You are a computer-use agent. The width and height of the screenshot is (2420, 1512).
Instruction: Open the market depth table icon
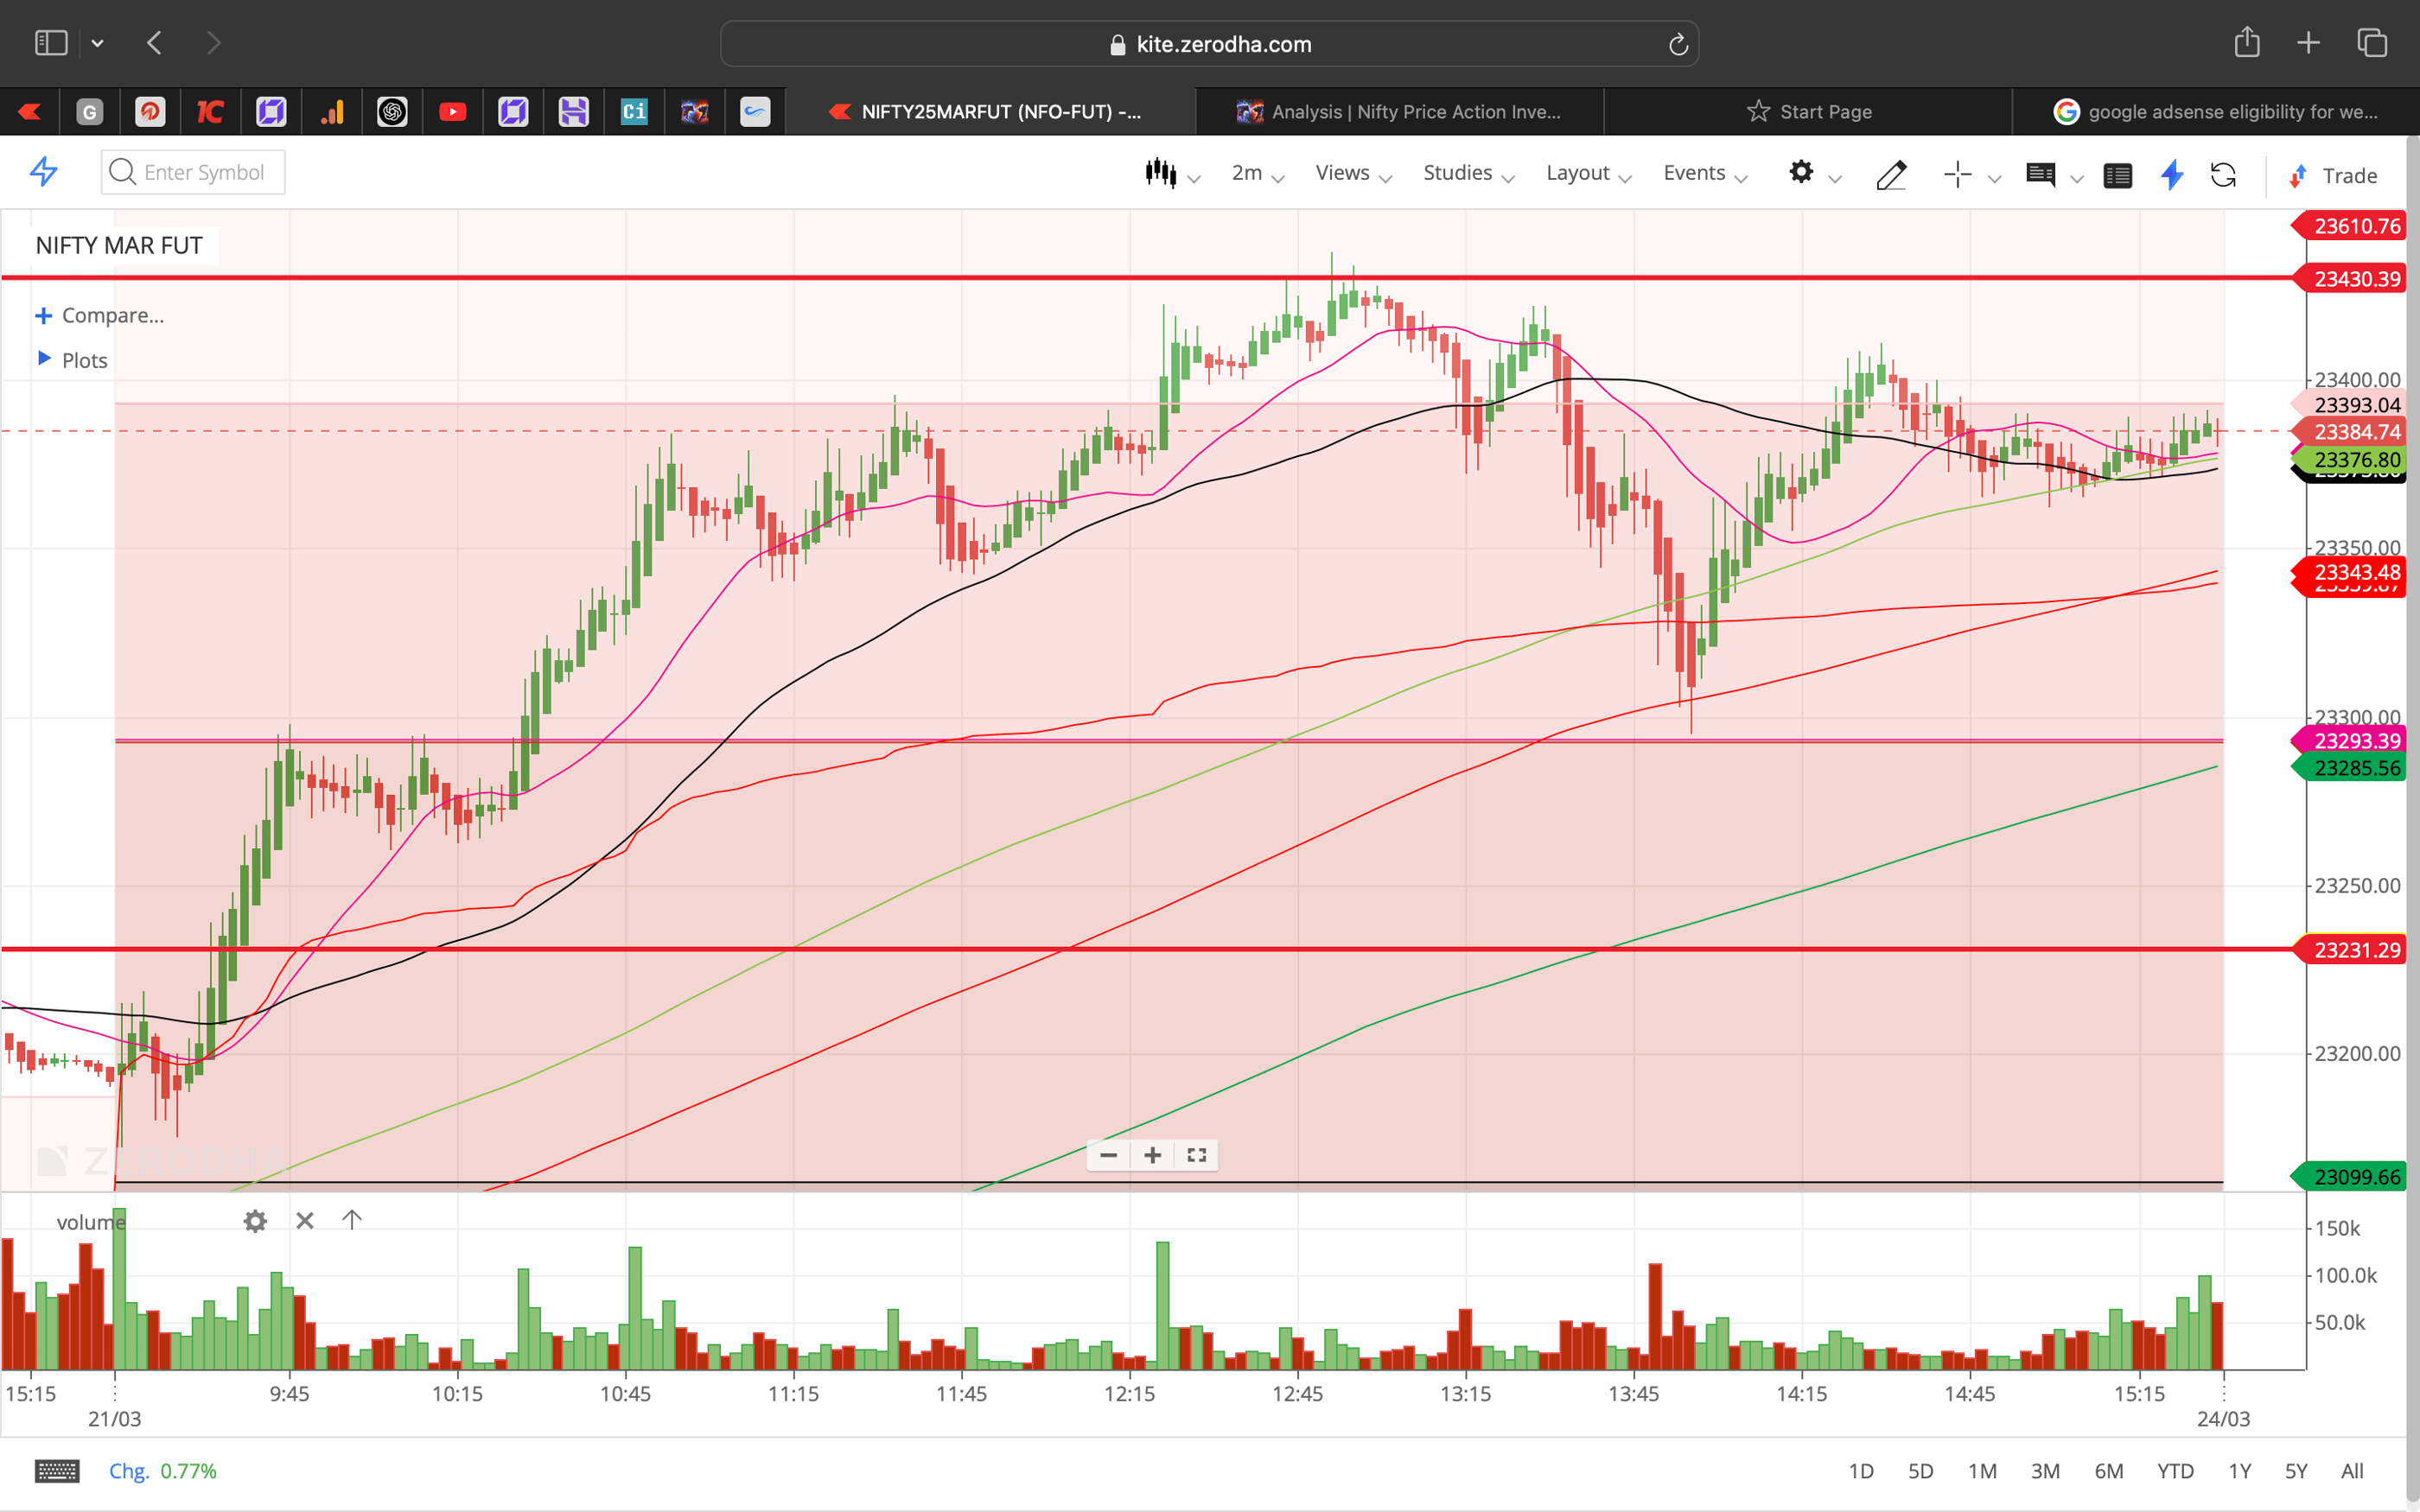[2118, 175]
